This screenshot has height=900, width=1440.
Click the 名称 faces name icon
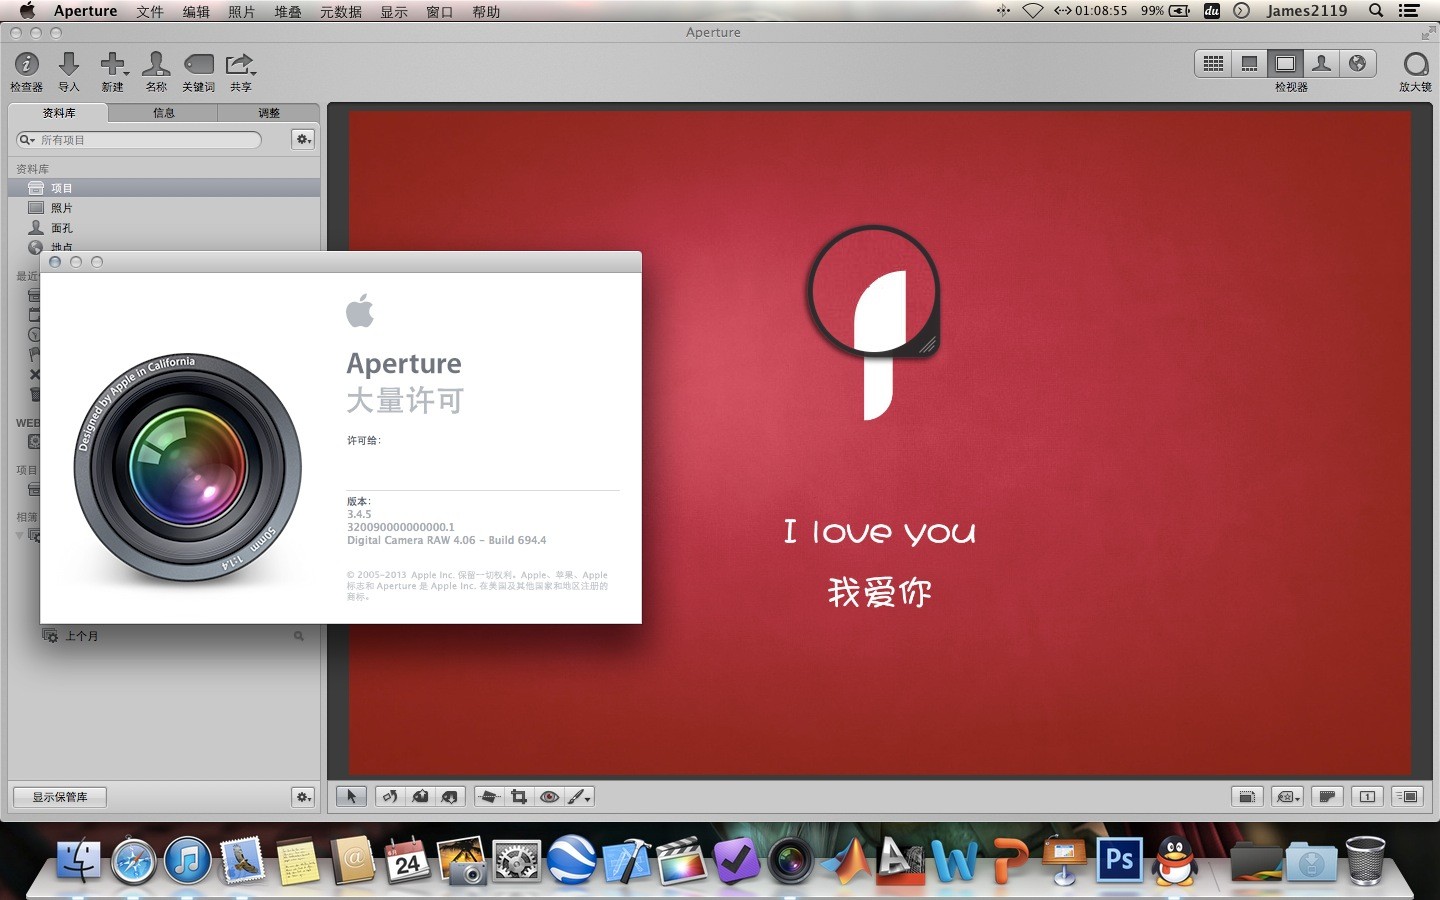[x=156, y=65]
